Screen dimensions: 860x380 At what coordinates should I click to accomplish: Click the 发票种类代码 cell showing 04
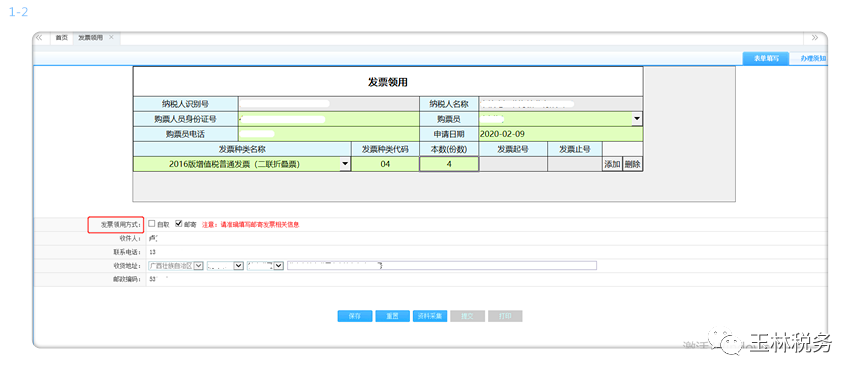coord(385,164)
